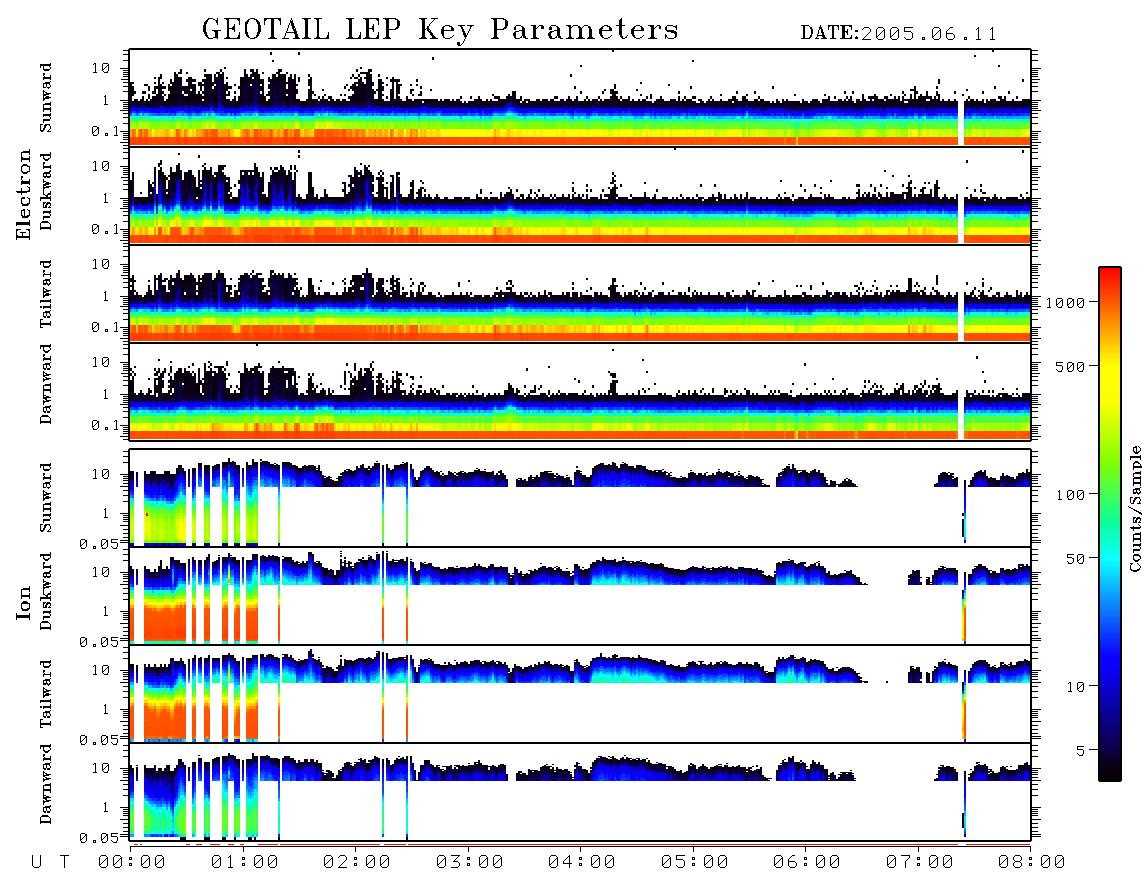Image resolution: width=1142 pixels, height=880 pixels.
Task: Click the 0.05 tick of Ion Sunward panel
Action: [99, 544]
